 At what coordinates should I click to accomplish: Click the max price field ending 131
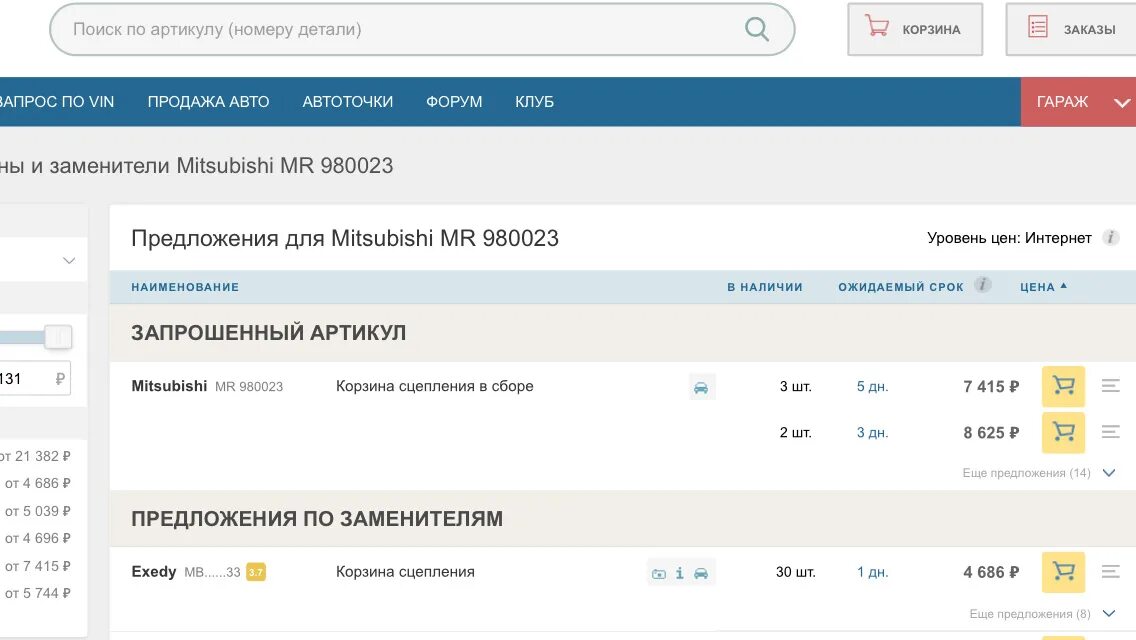(x=35, y=378)
